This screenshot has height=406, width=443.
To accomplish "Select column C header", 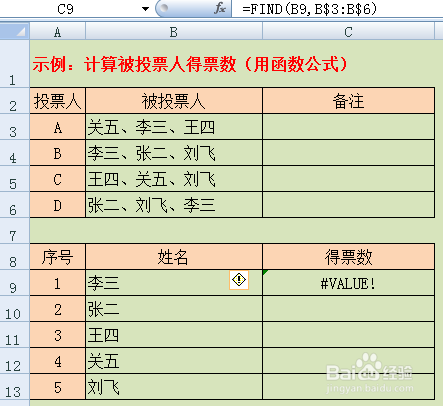I will pos(348,31).
